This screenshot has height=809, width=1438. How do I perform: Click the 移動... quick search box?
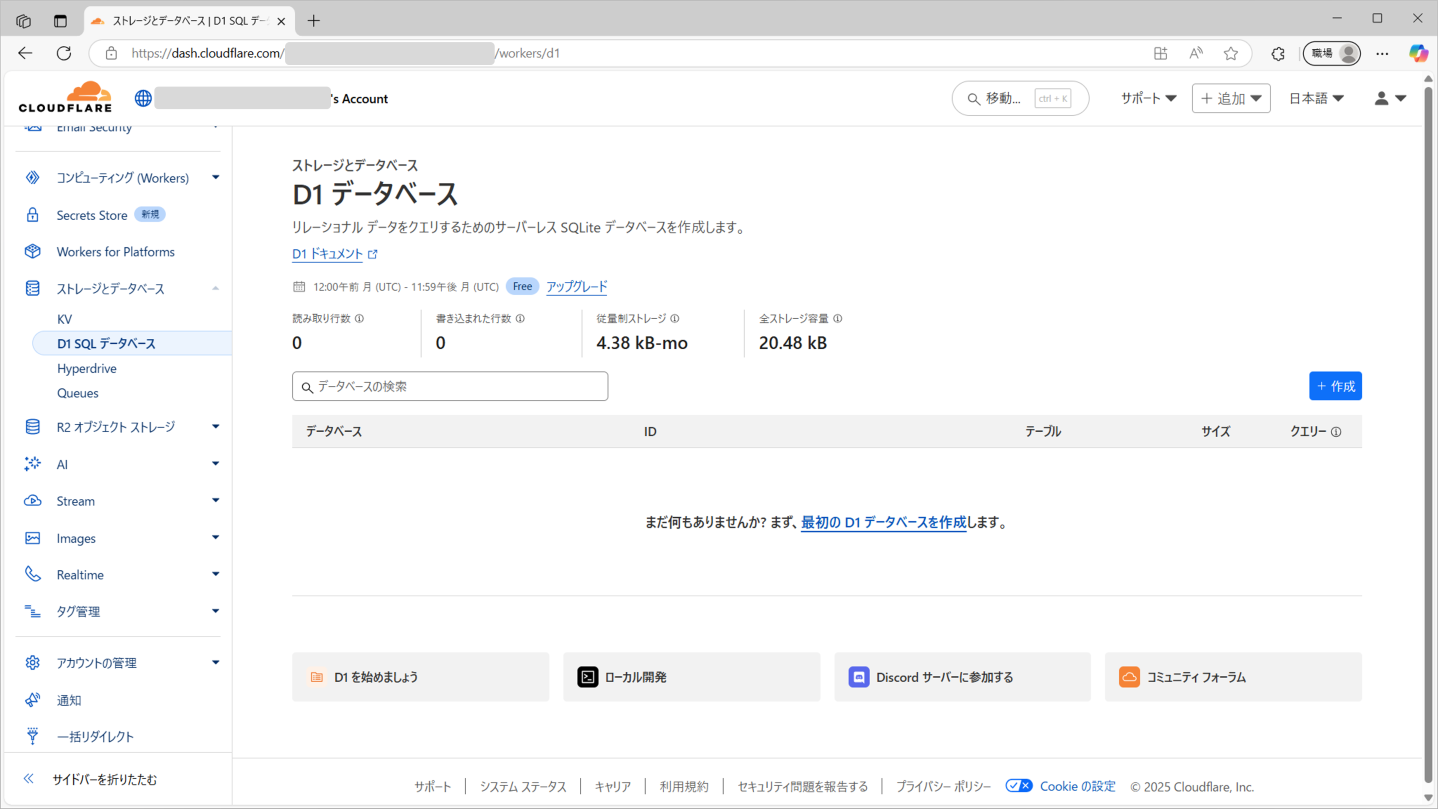tap(1020, 98)
